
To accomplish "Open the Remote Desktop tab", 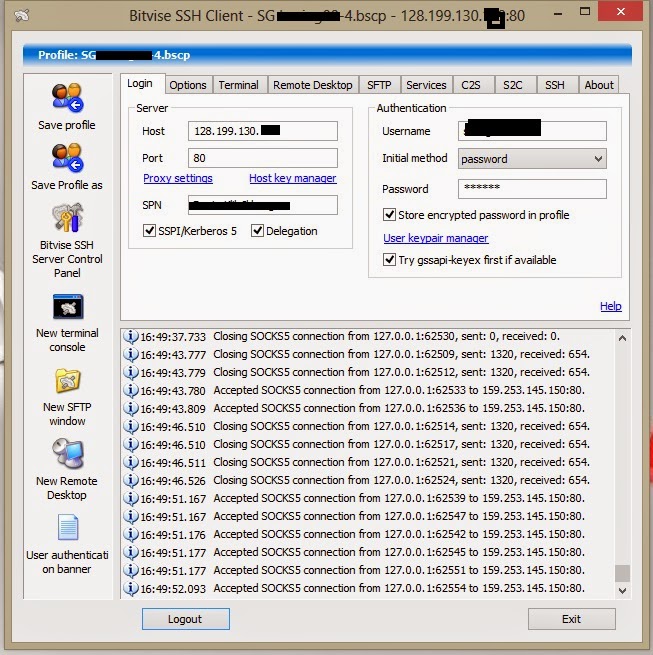I will (313, 85).
